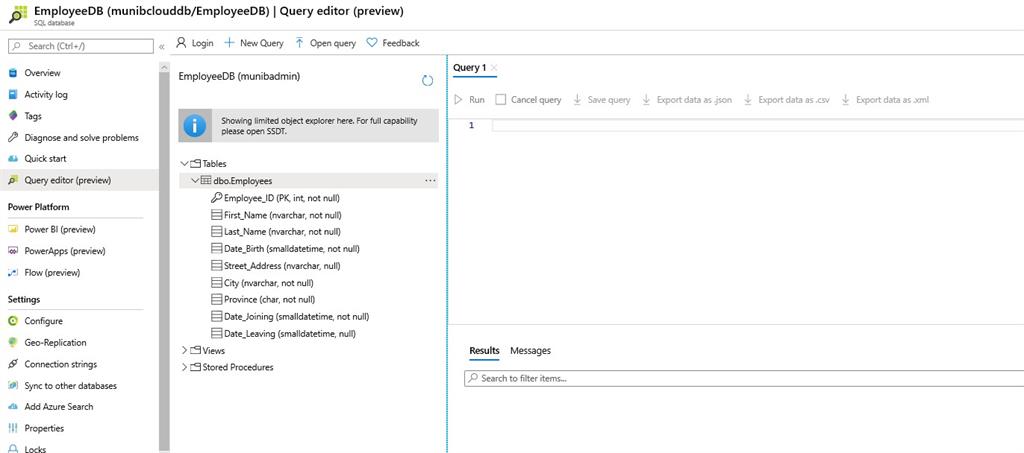Collapse the sidebar with the double chevron

(x=162, y=46)
